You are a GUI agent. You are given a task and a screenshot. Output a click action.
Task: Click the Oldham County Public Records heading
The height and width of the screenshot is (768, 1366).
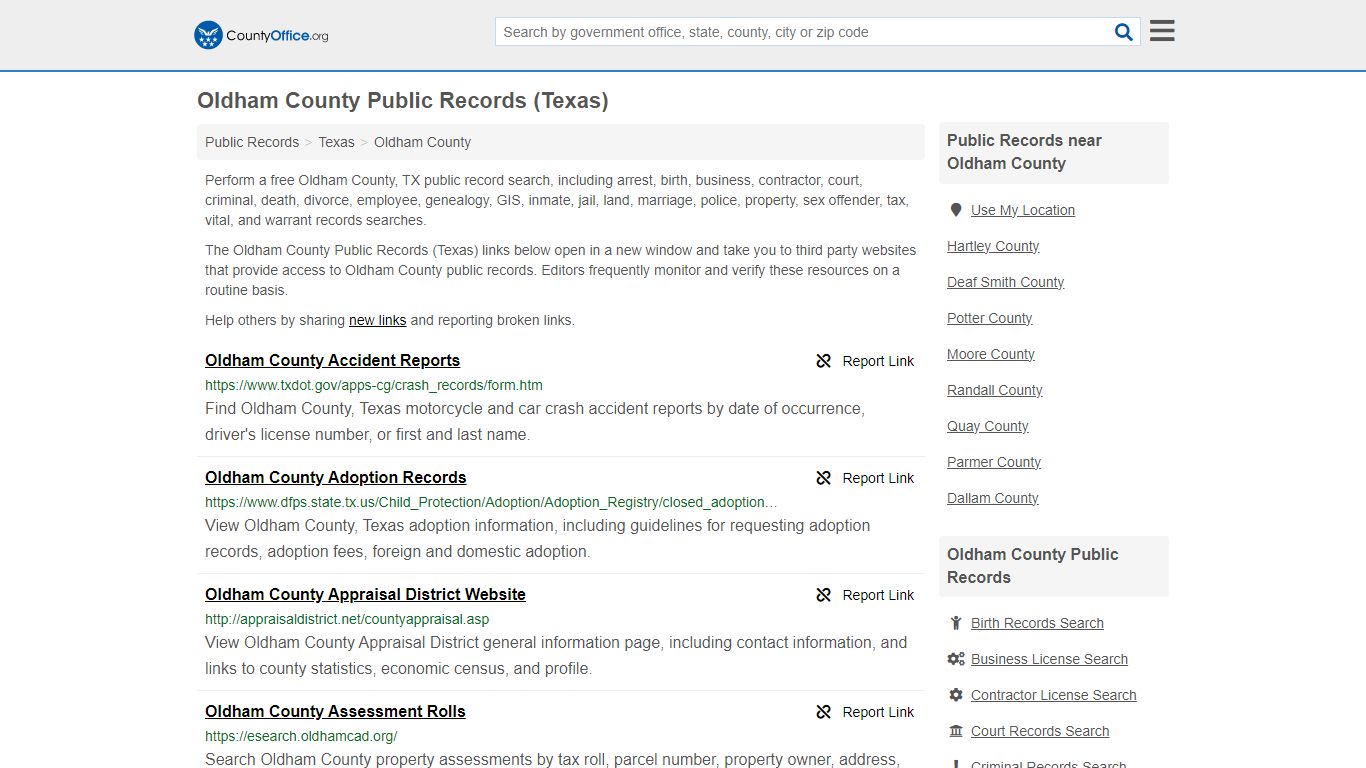pos(402,101)
